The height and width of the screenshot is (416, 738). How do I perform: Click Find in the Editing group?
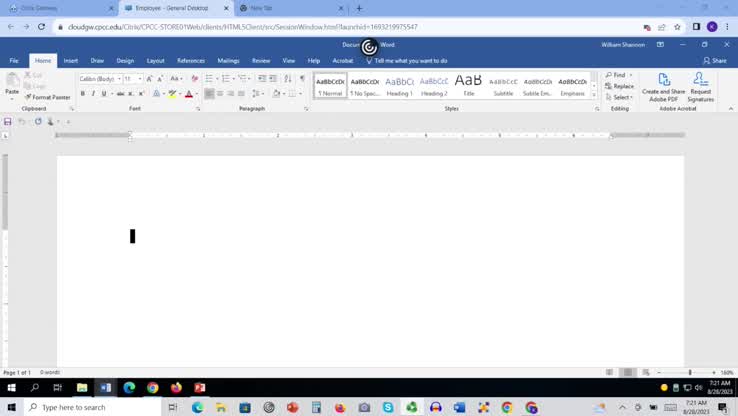(x=616, y=75)
